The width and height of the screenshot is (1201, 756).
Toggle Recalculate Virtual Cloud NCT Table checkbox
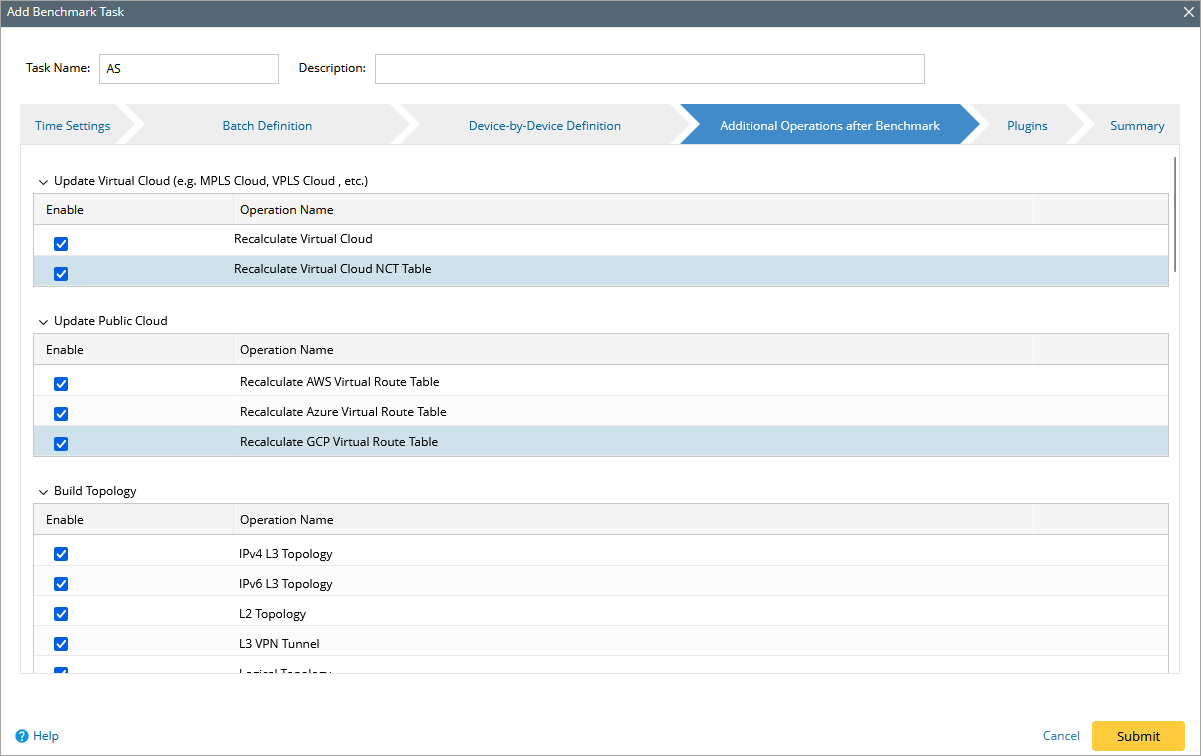tap(61, 274)
